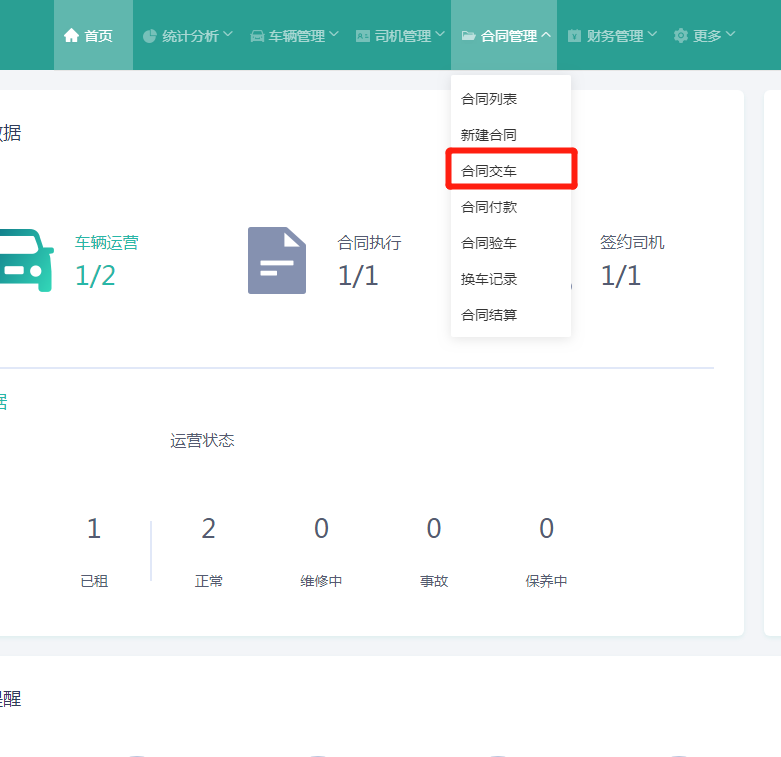Click the 司机管理 ID card icon
This screenshot has height=757, width=781.
click(363, 36)
